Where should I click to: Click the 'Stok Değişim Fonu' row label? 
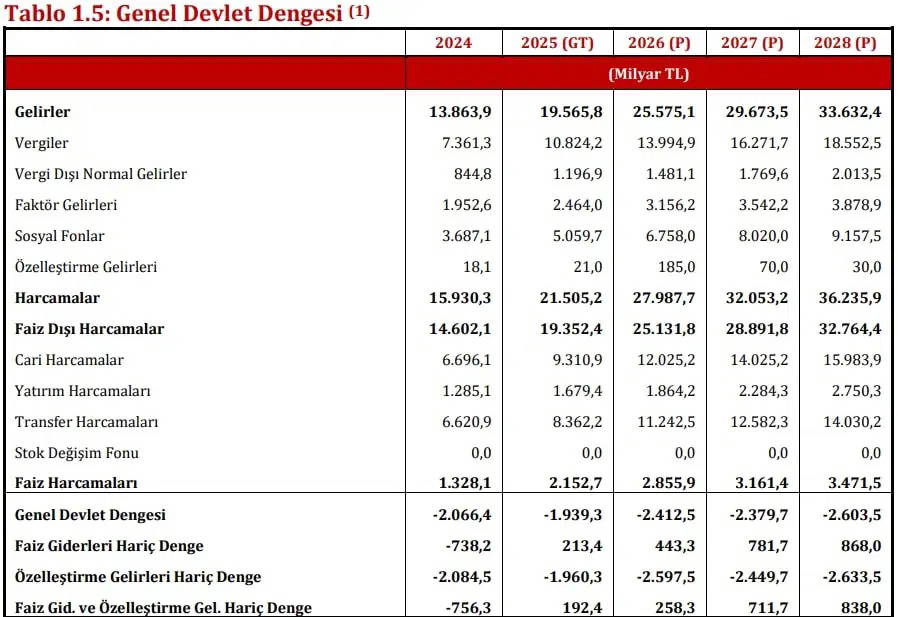pyautogui.click(x=79, y=453)
